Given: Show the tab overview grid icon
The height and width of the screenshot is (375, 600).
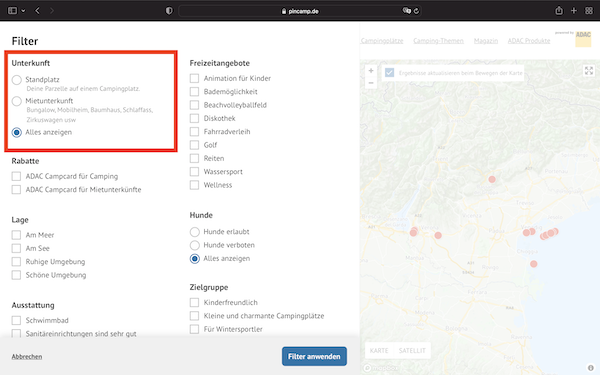Looking at the screenshot, I should pyautogui.click(x=589, y=11).
